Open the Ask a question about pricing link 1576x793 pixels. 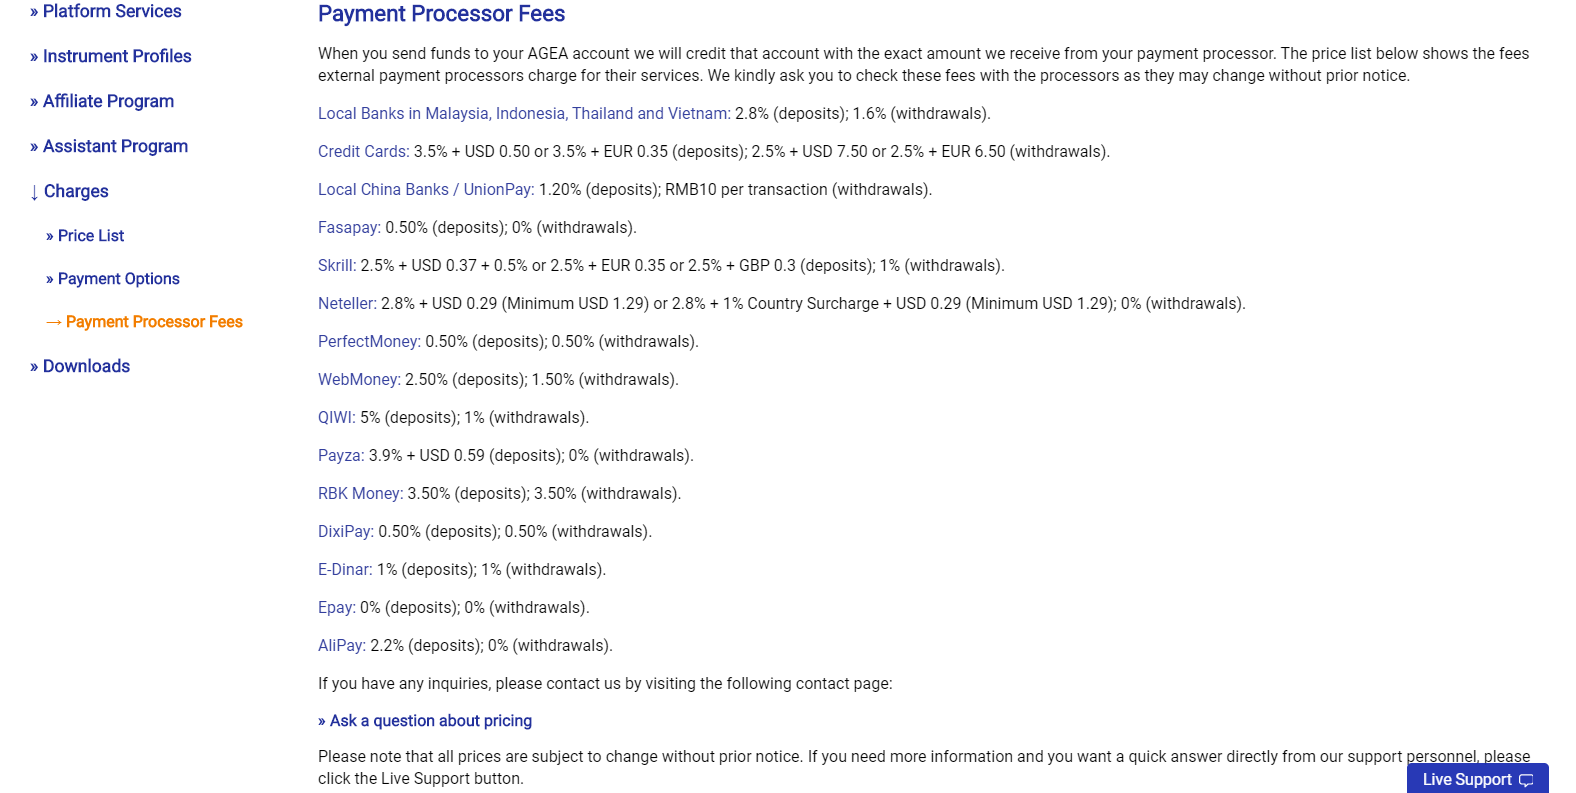pyautogui.click(x=424, y=720)
